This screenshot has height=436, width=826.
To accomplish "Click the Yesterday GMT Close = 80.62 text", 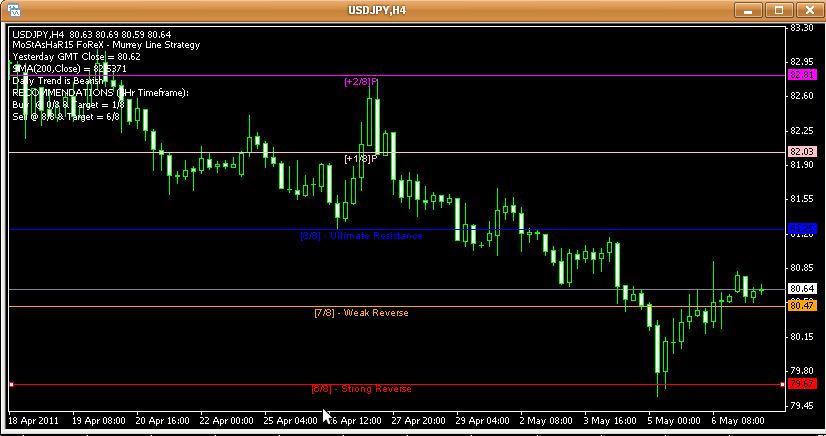I will (76, 57).
